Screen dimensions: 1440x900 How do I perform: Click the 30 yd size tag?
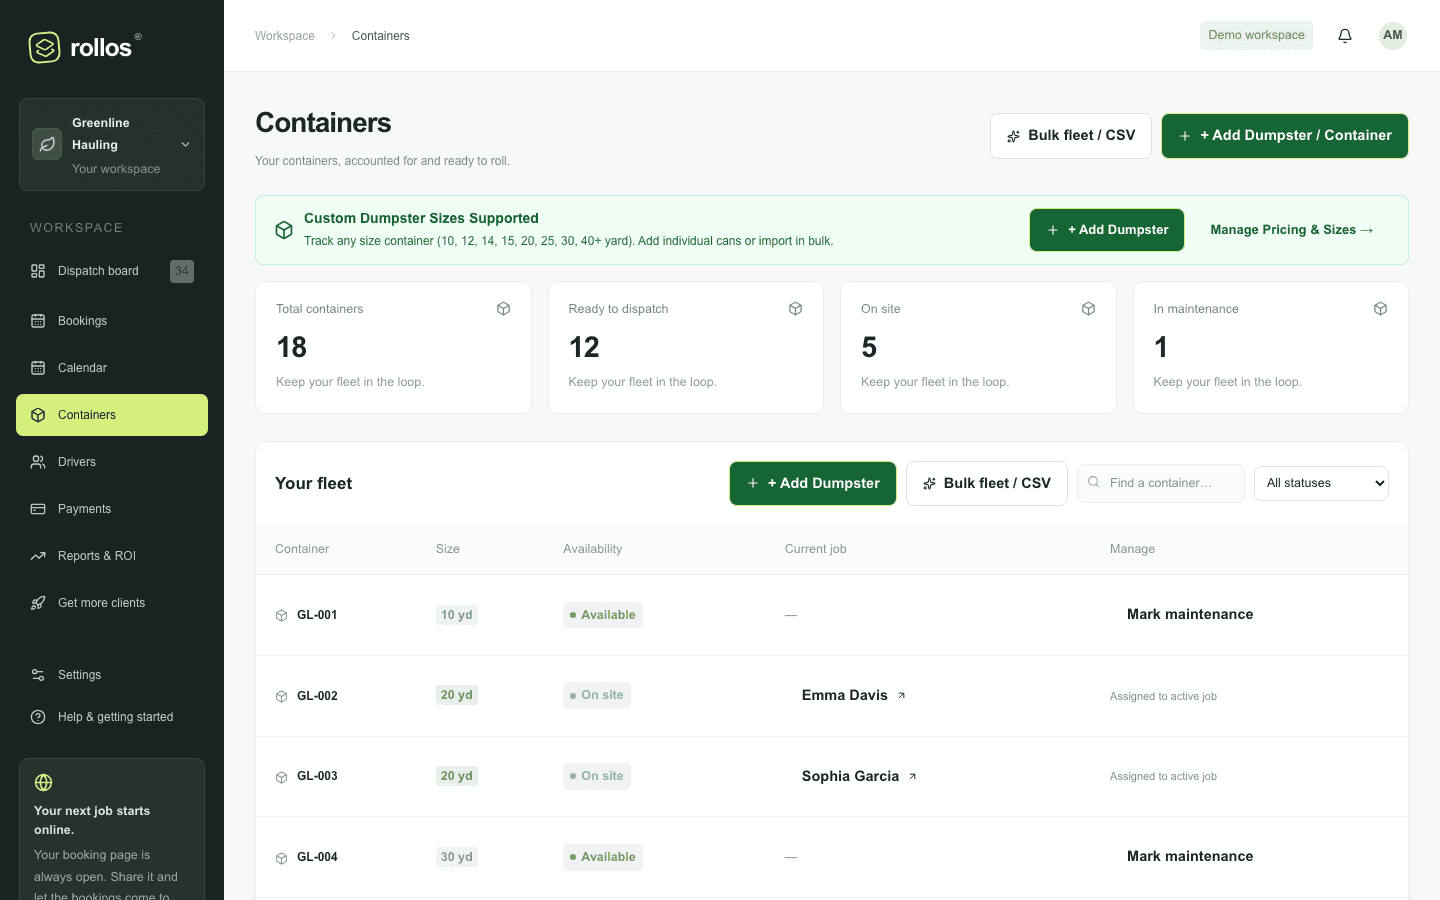457,857
